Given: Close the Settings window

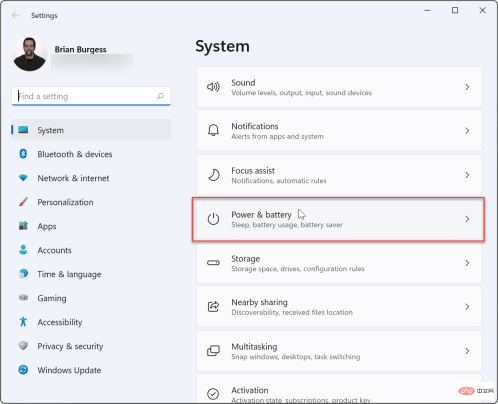Looking at the screenshot, I should [482, 10].
